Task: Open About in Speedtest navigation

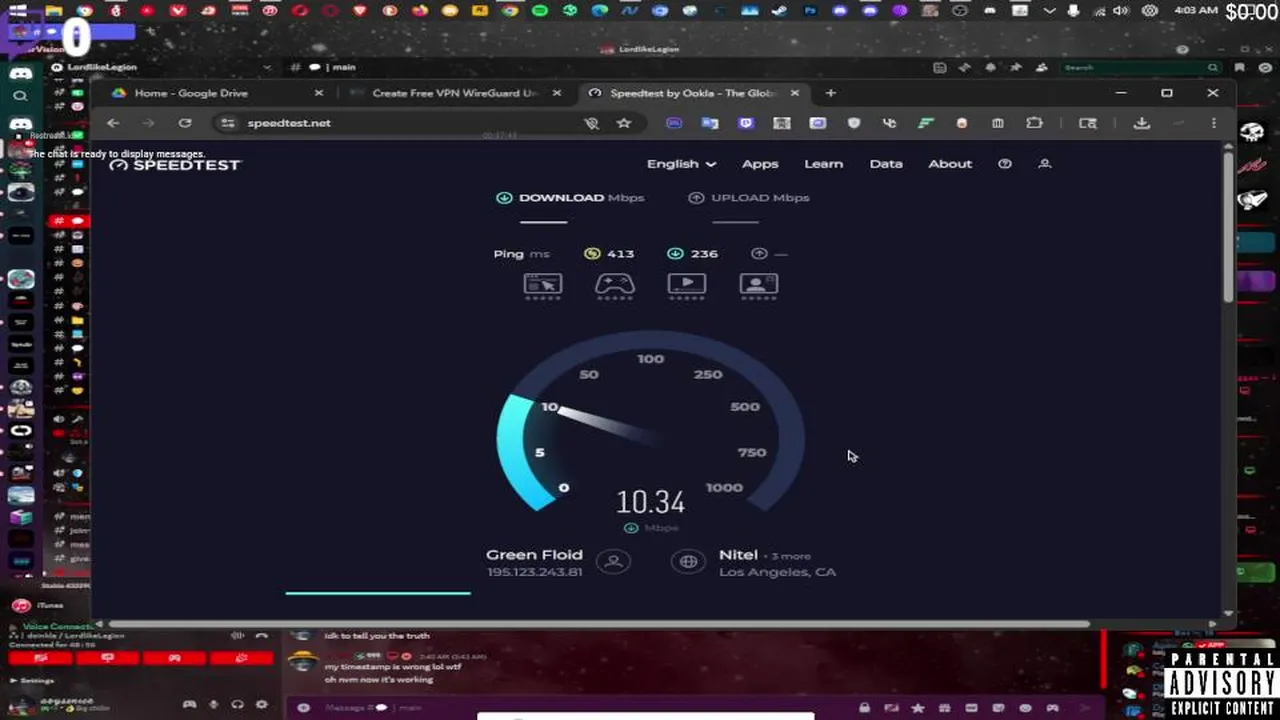Action: (950, 164)
